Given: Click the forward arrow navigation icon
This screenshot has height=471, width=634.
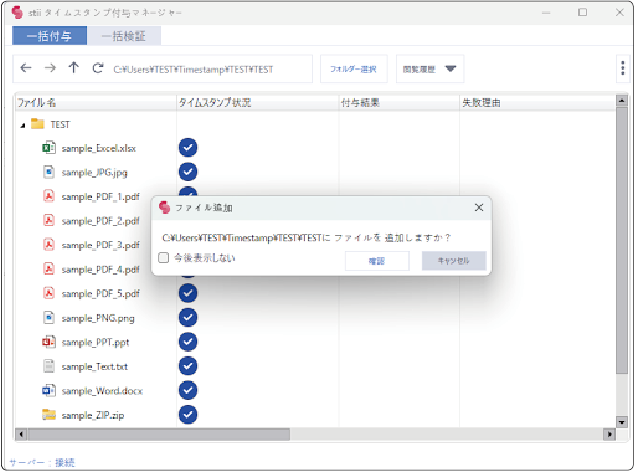Looking at the screenshot, I should (x=50, y=69).
